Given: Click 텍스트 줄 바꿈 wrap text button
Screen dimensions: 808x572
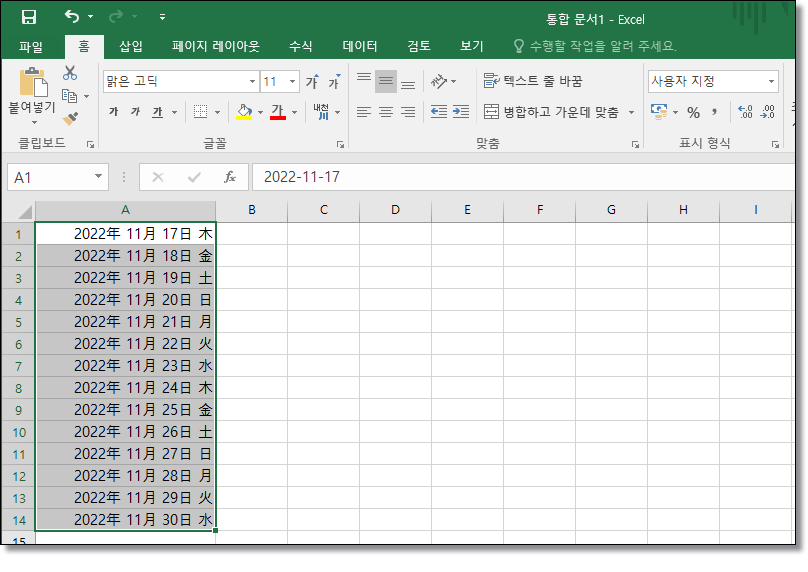Looking at the screenshot, I should (533, 81).
